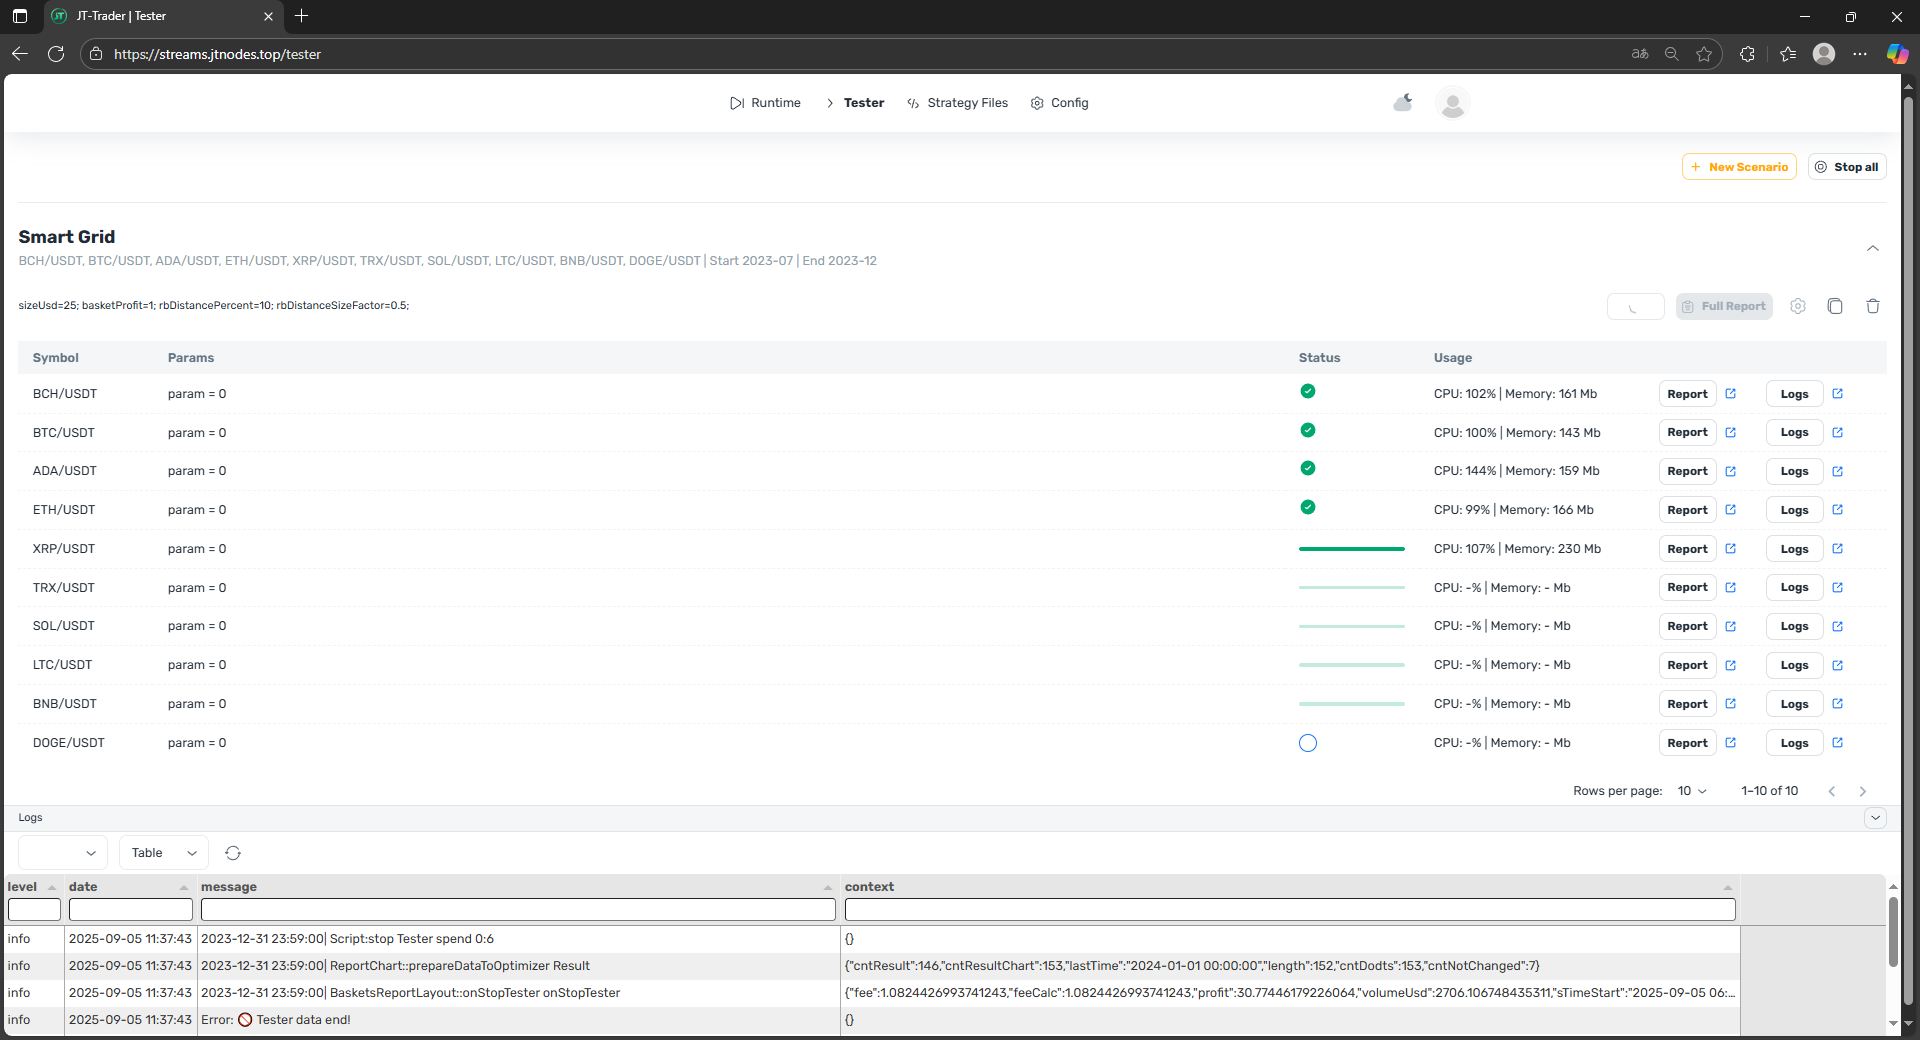Image resolution: width=1920 pixels, height=1040 pixels.
Task: Open the Table view dropdown in Logs
Action: pos(164,853)
